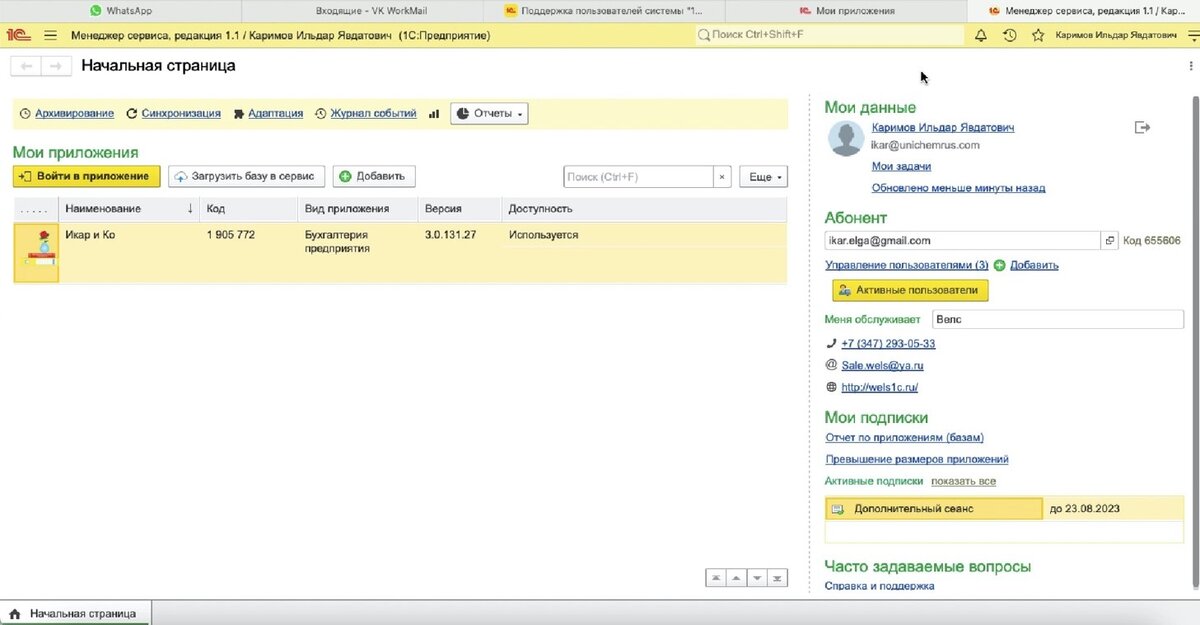Switch to the WhatsApp browser tab

pos(121,11)
